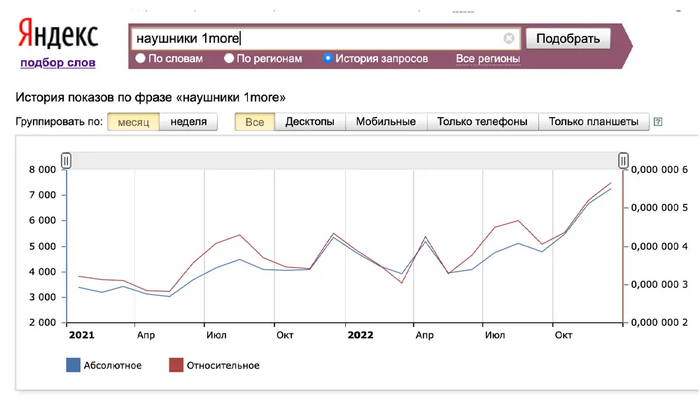The height and width of the screenshot is (420, 700).
Task: Click the Яндекс logo
Action: (57, 36)
